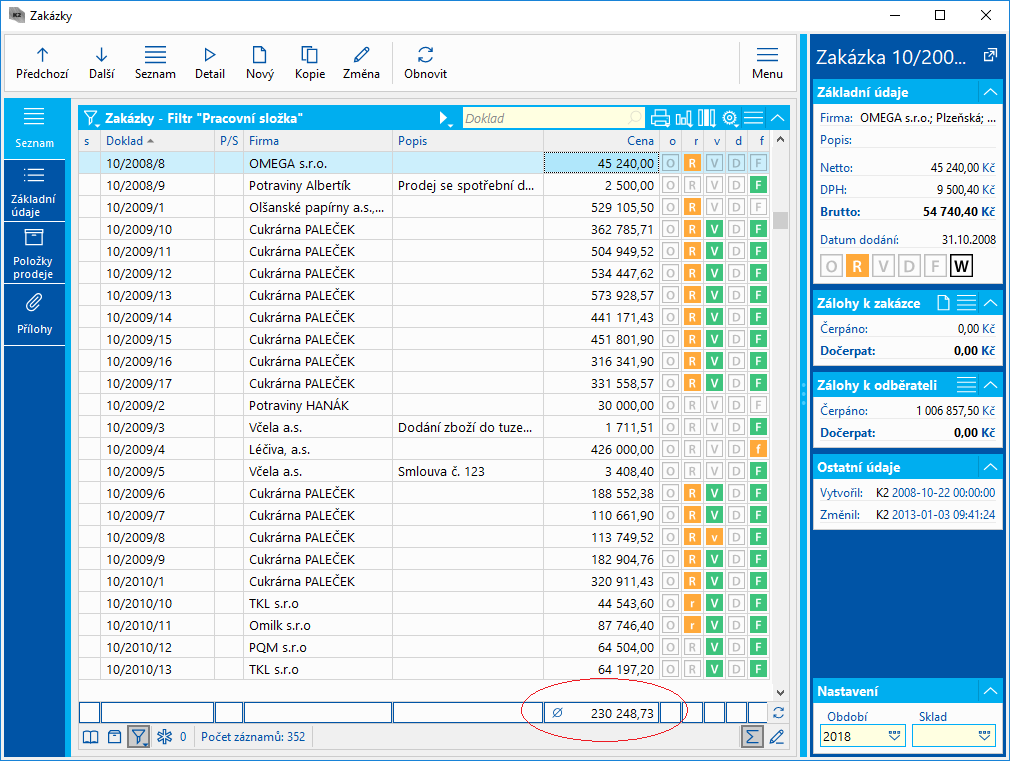Open the gear settings icon in the list header
Screen dimensions: 1011x761
[x=730, y=118]
